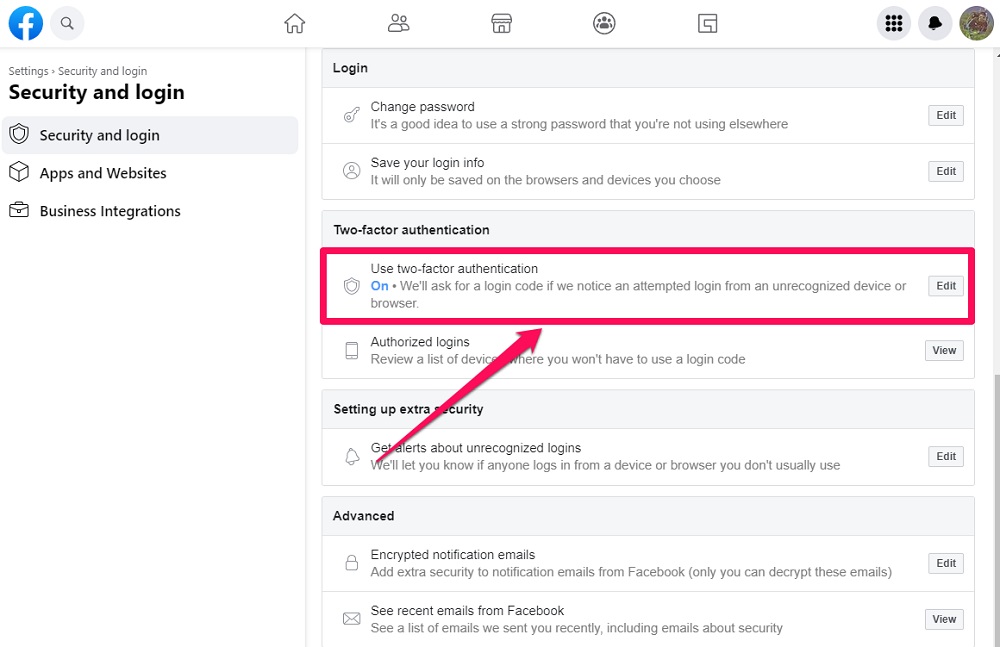
Task: View recent emails from Facebook
Action: 943,619
